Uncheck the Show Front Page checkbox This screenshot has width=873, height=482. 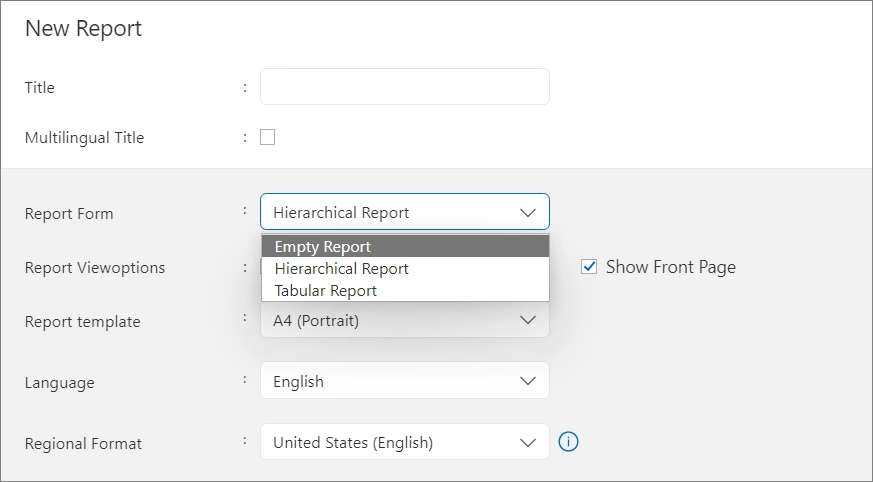point(588,267)
